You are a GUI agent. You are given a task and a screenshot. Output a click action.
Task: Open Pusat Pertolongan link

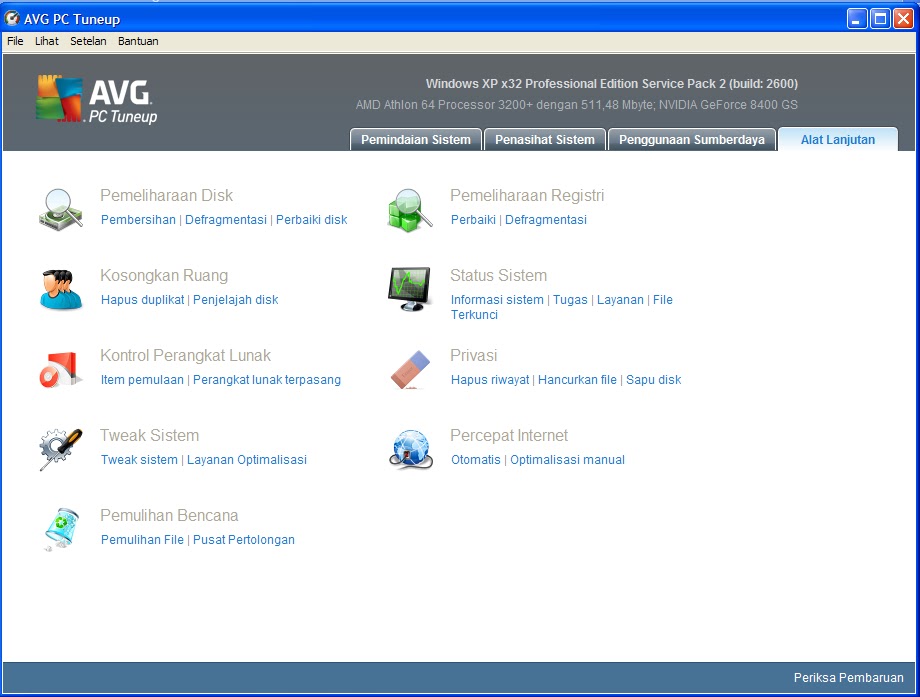tap(244, 540)
